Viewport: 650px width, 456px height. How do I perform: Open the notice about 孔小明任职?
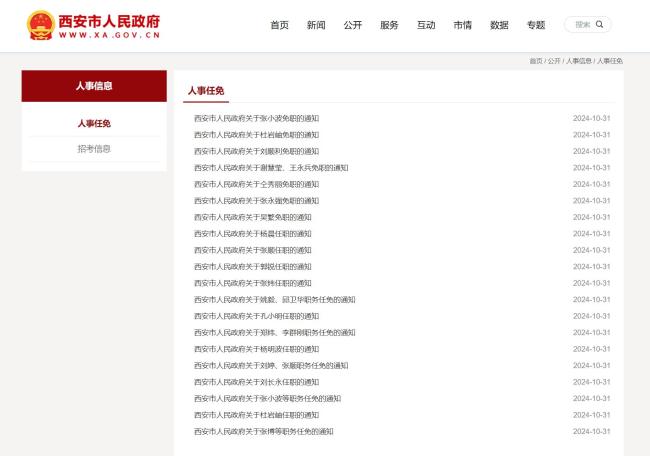click(x=256, y=316)
